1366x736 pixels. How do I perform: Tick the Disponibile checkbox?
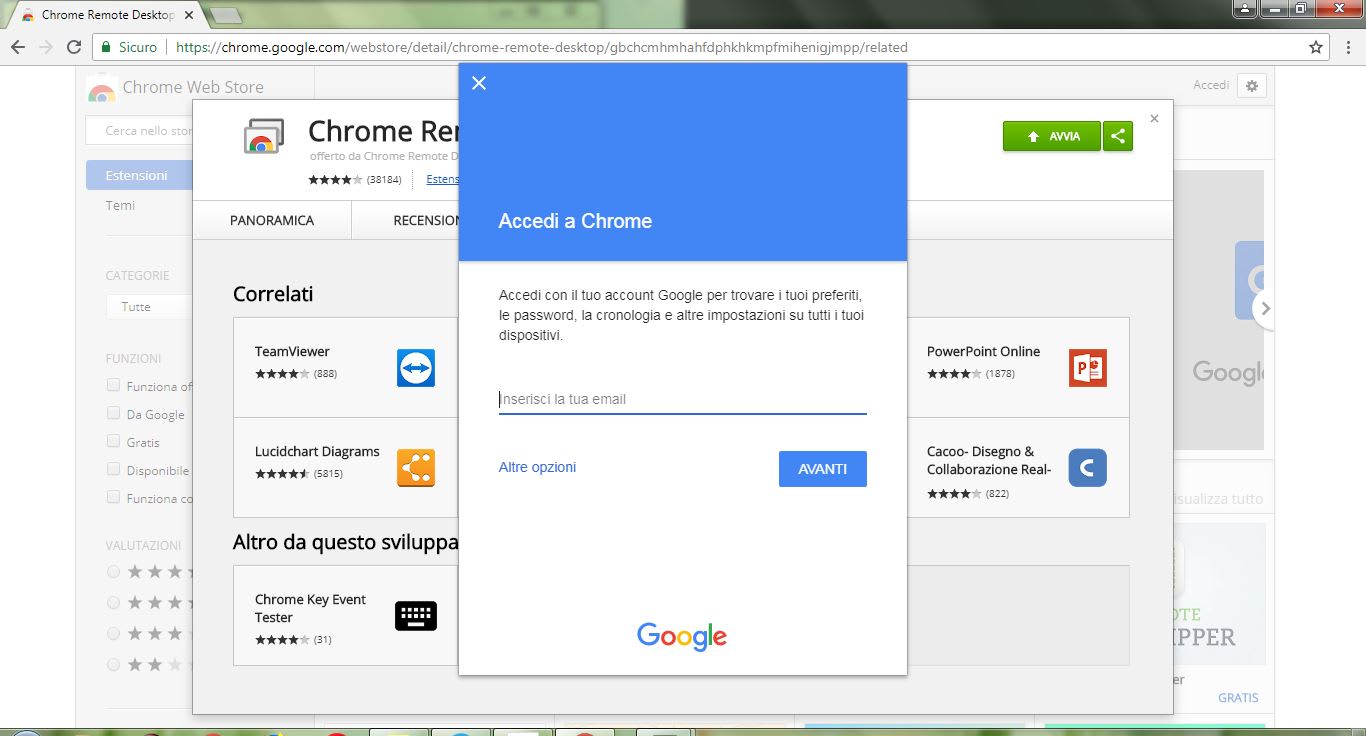click(113, 469)
